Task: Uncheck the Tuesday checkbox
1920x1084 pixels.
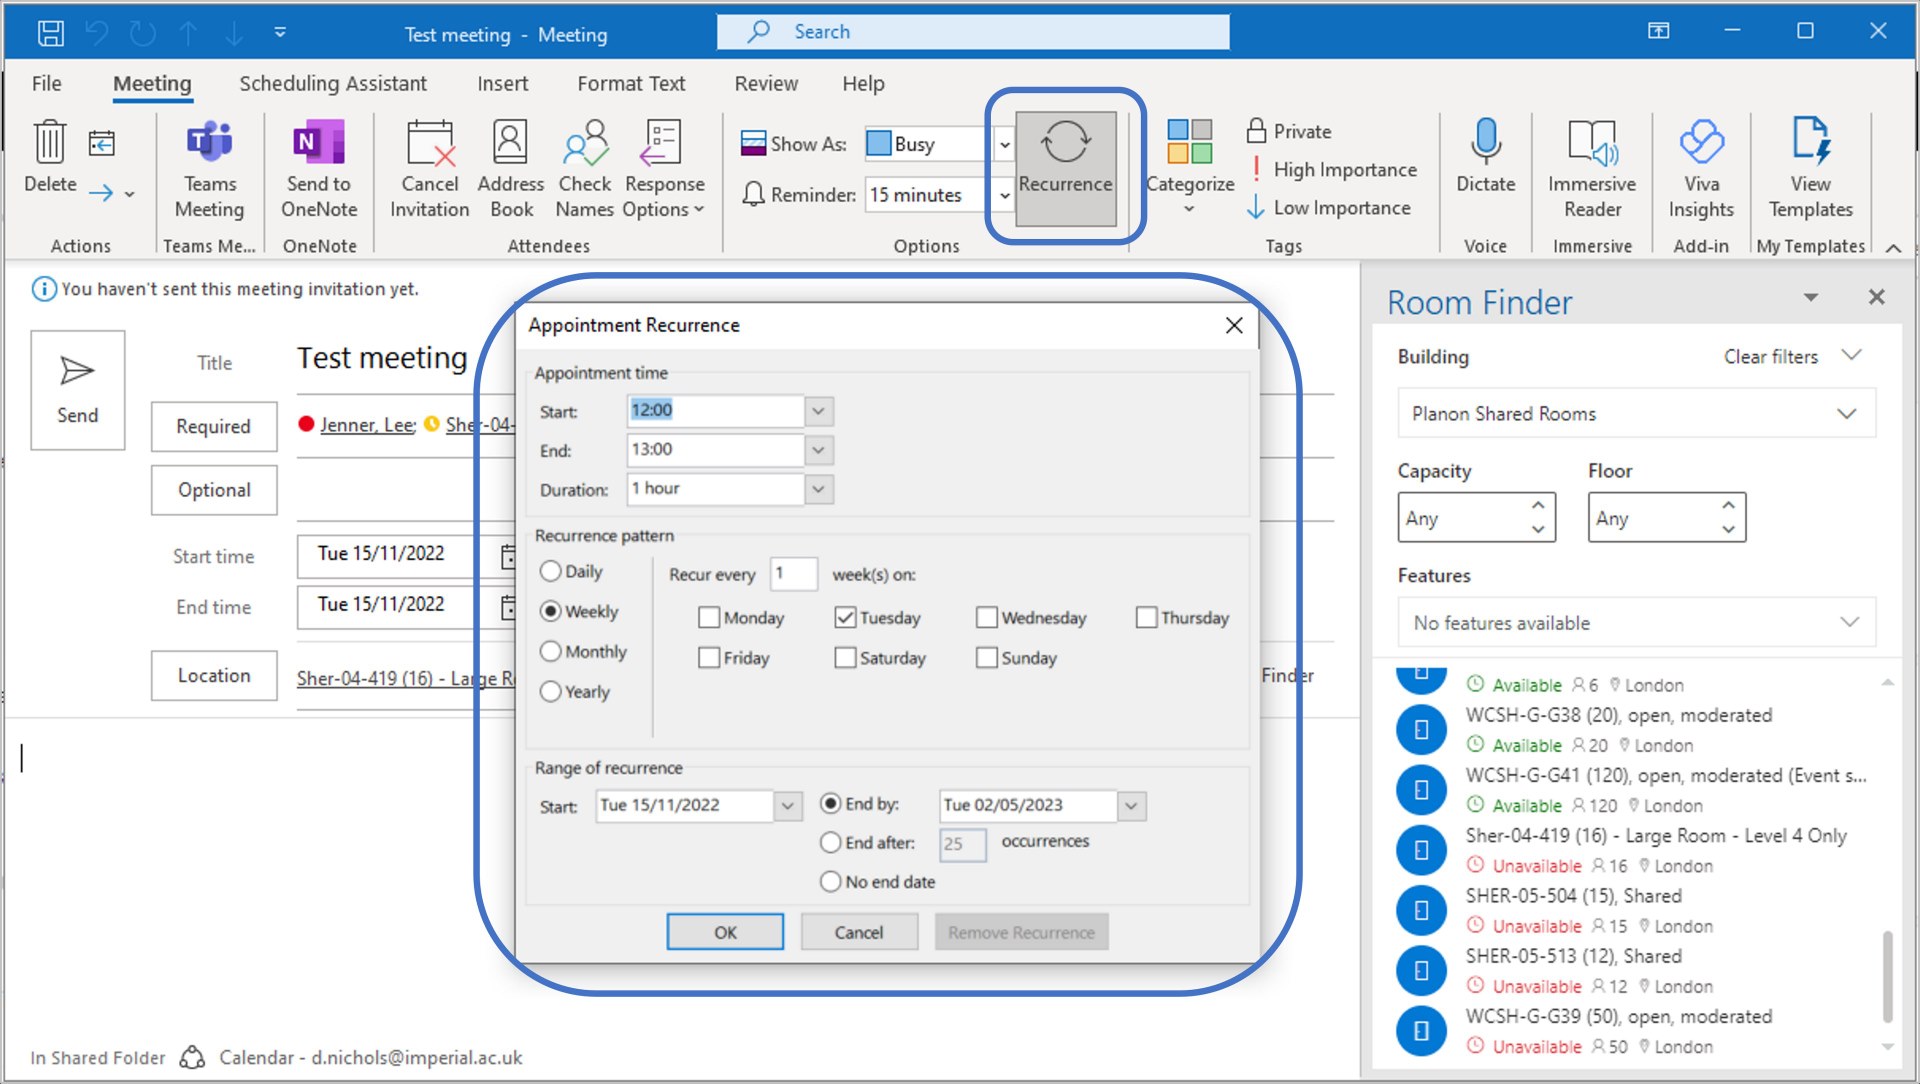Action: 845,618
